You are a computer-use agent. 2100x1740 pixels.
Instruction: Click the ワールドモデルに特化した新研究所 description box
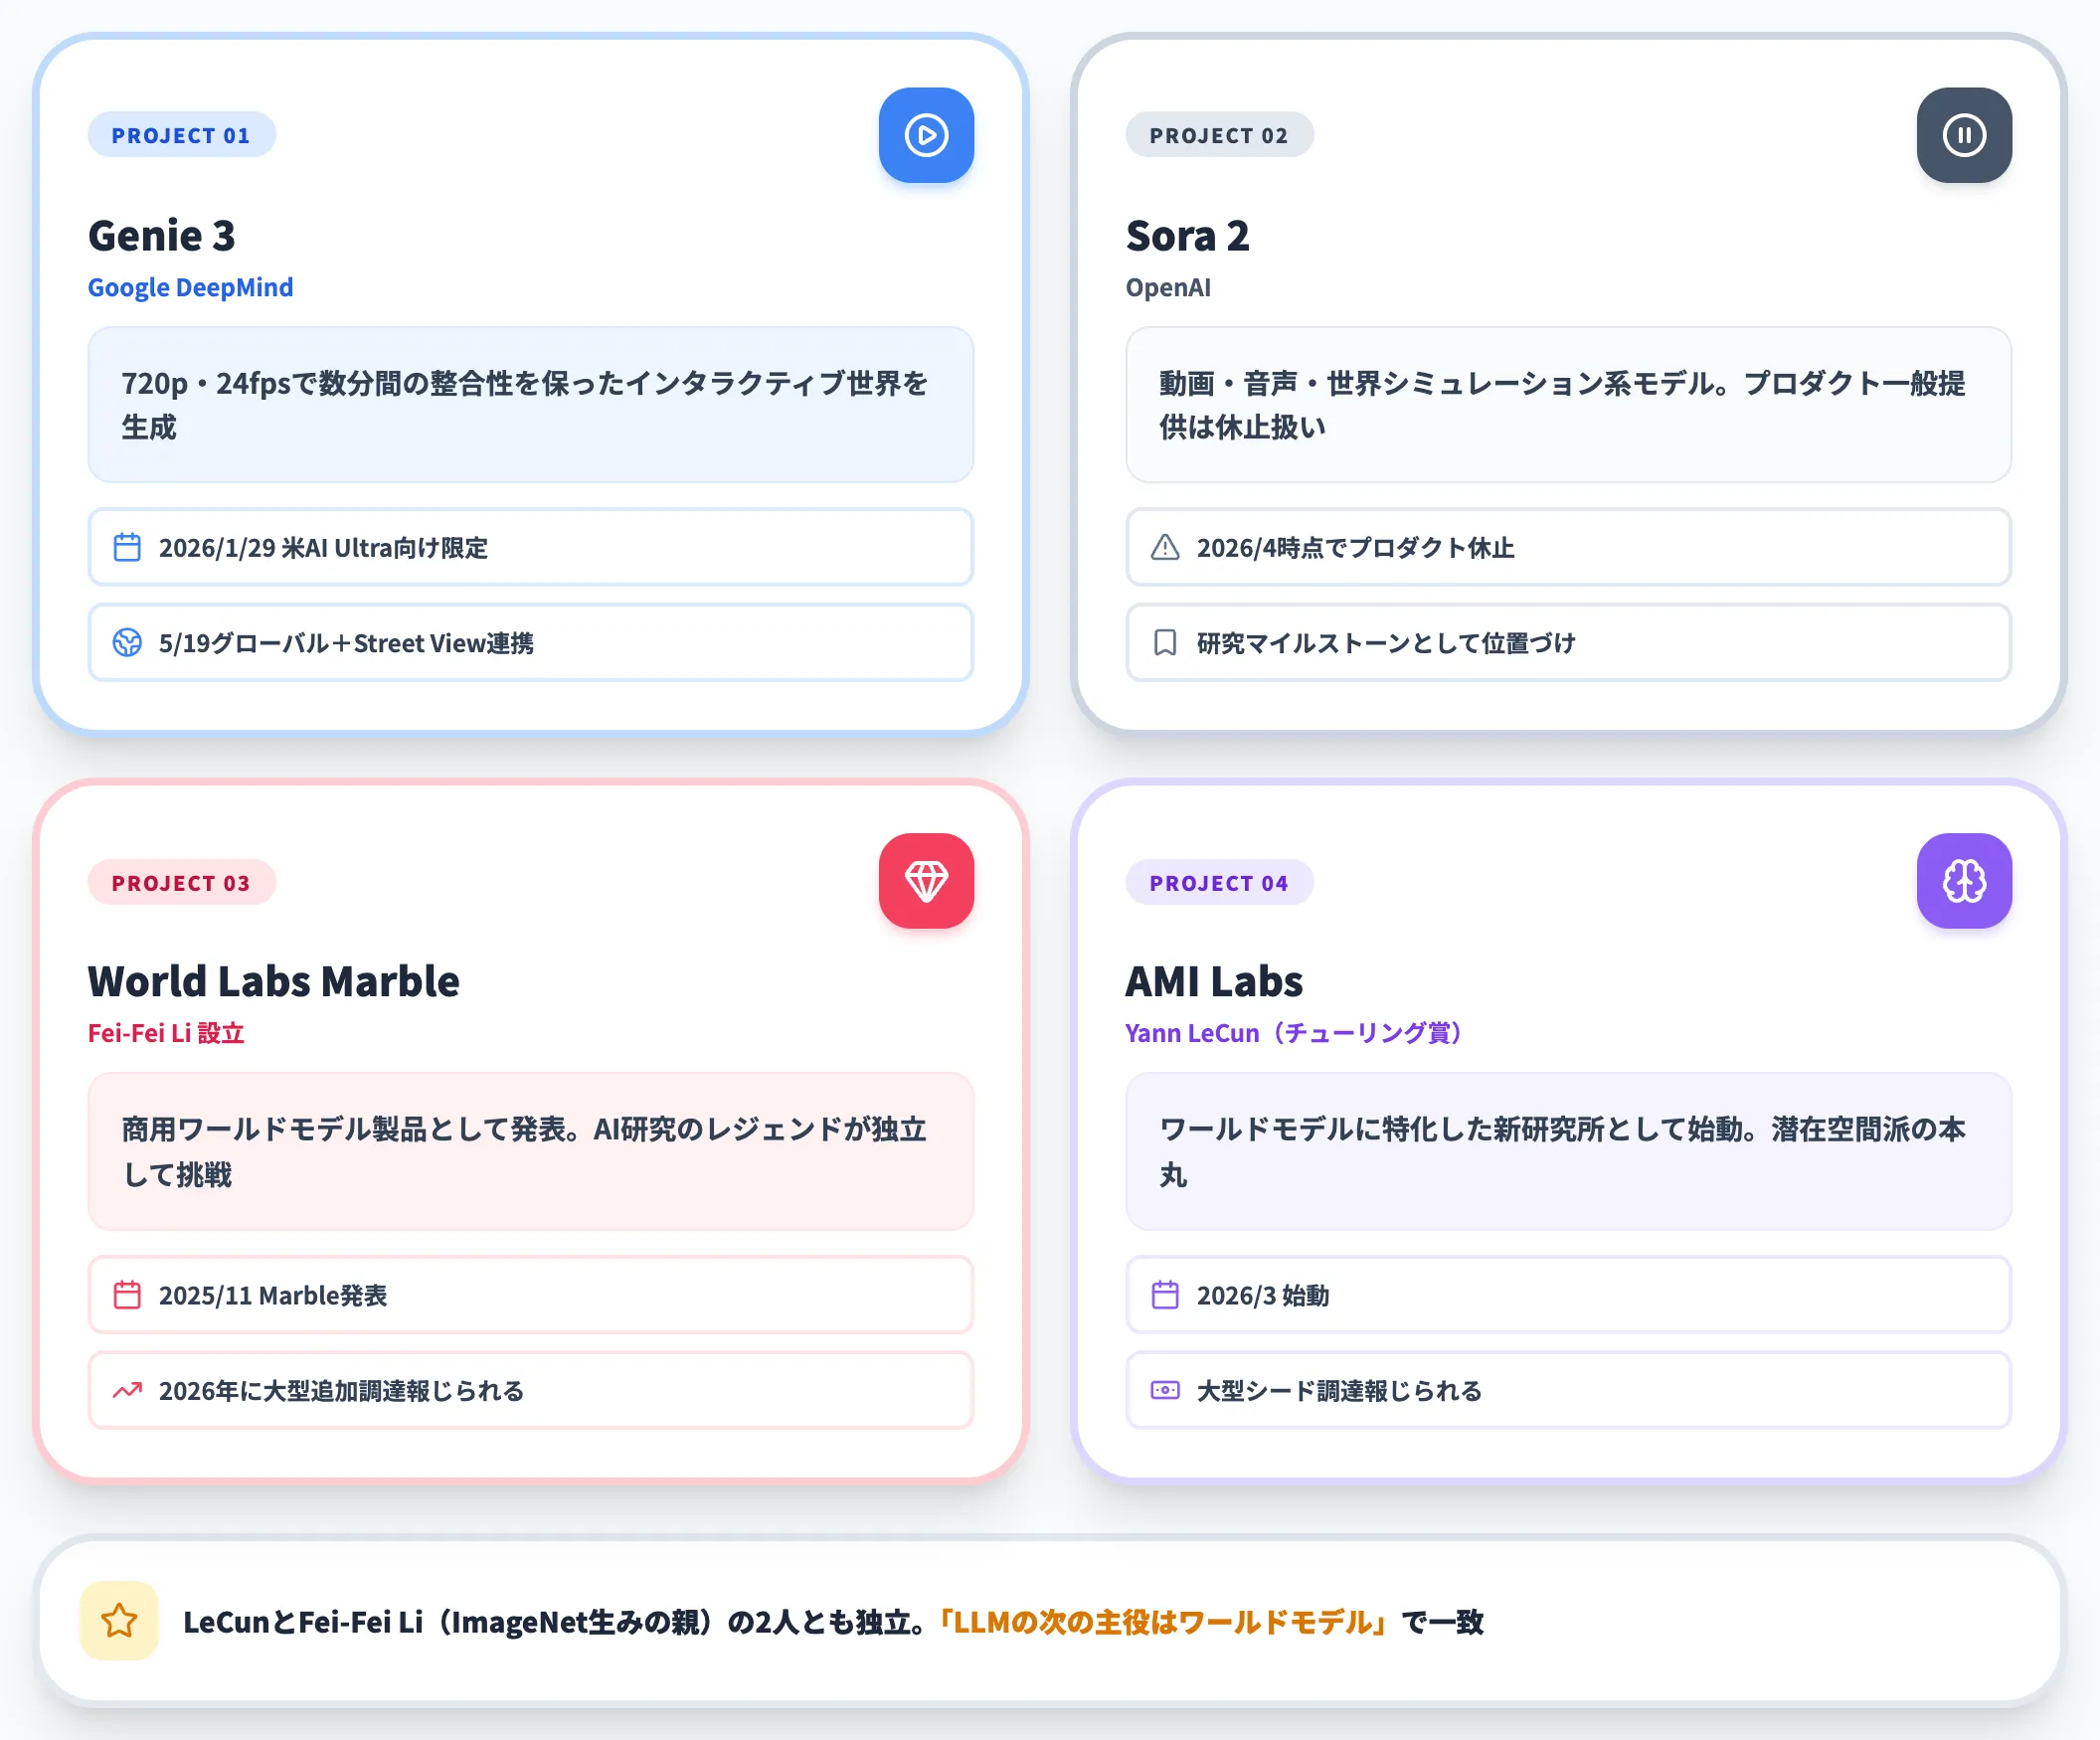tap(1568, 1151)
